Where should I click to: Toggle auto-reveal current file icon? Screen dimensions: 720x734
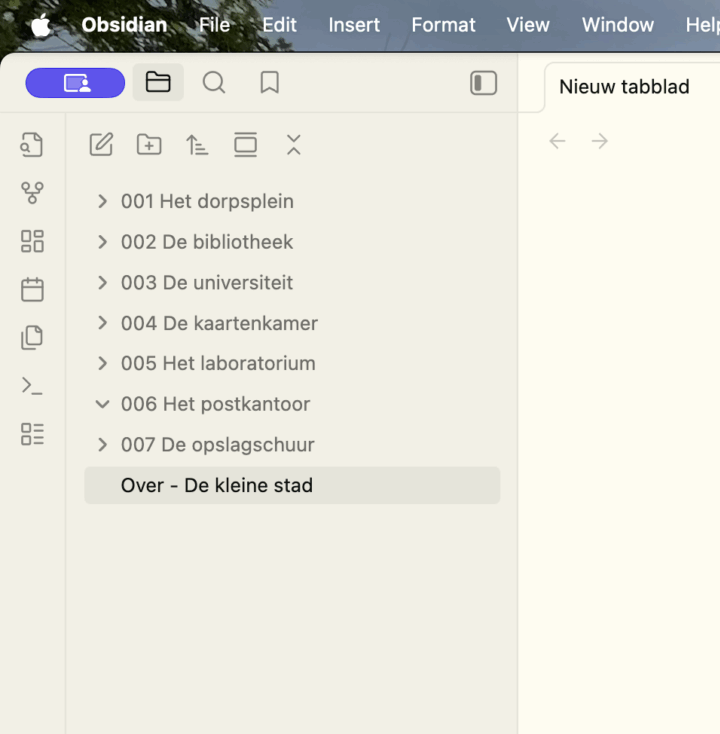(245, 145)
